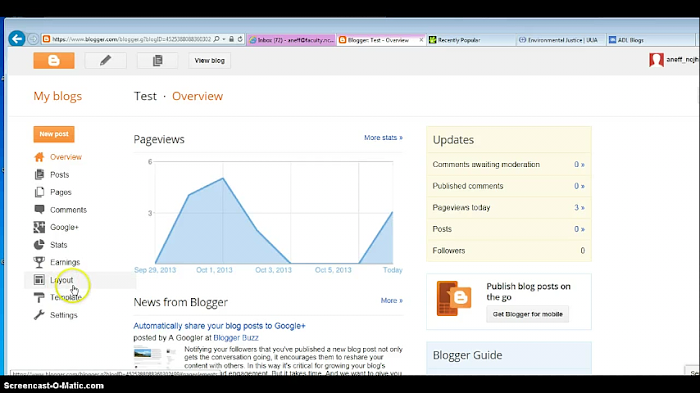Viewport: 700px width, 393px height.
Task: Open address bar dropdown arrow
Action: click(x=224, y=39)
